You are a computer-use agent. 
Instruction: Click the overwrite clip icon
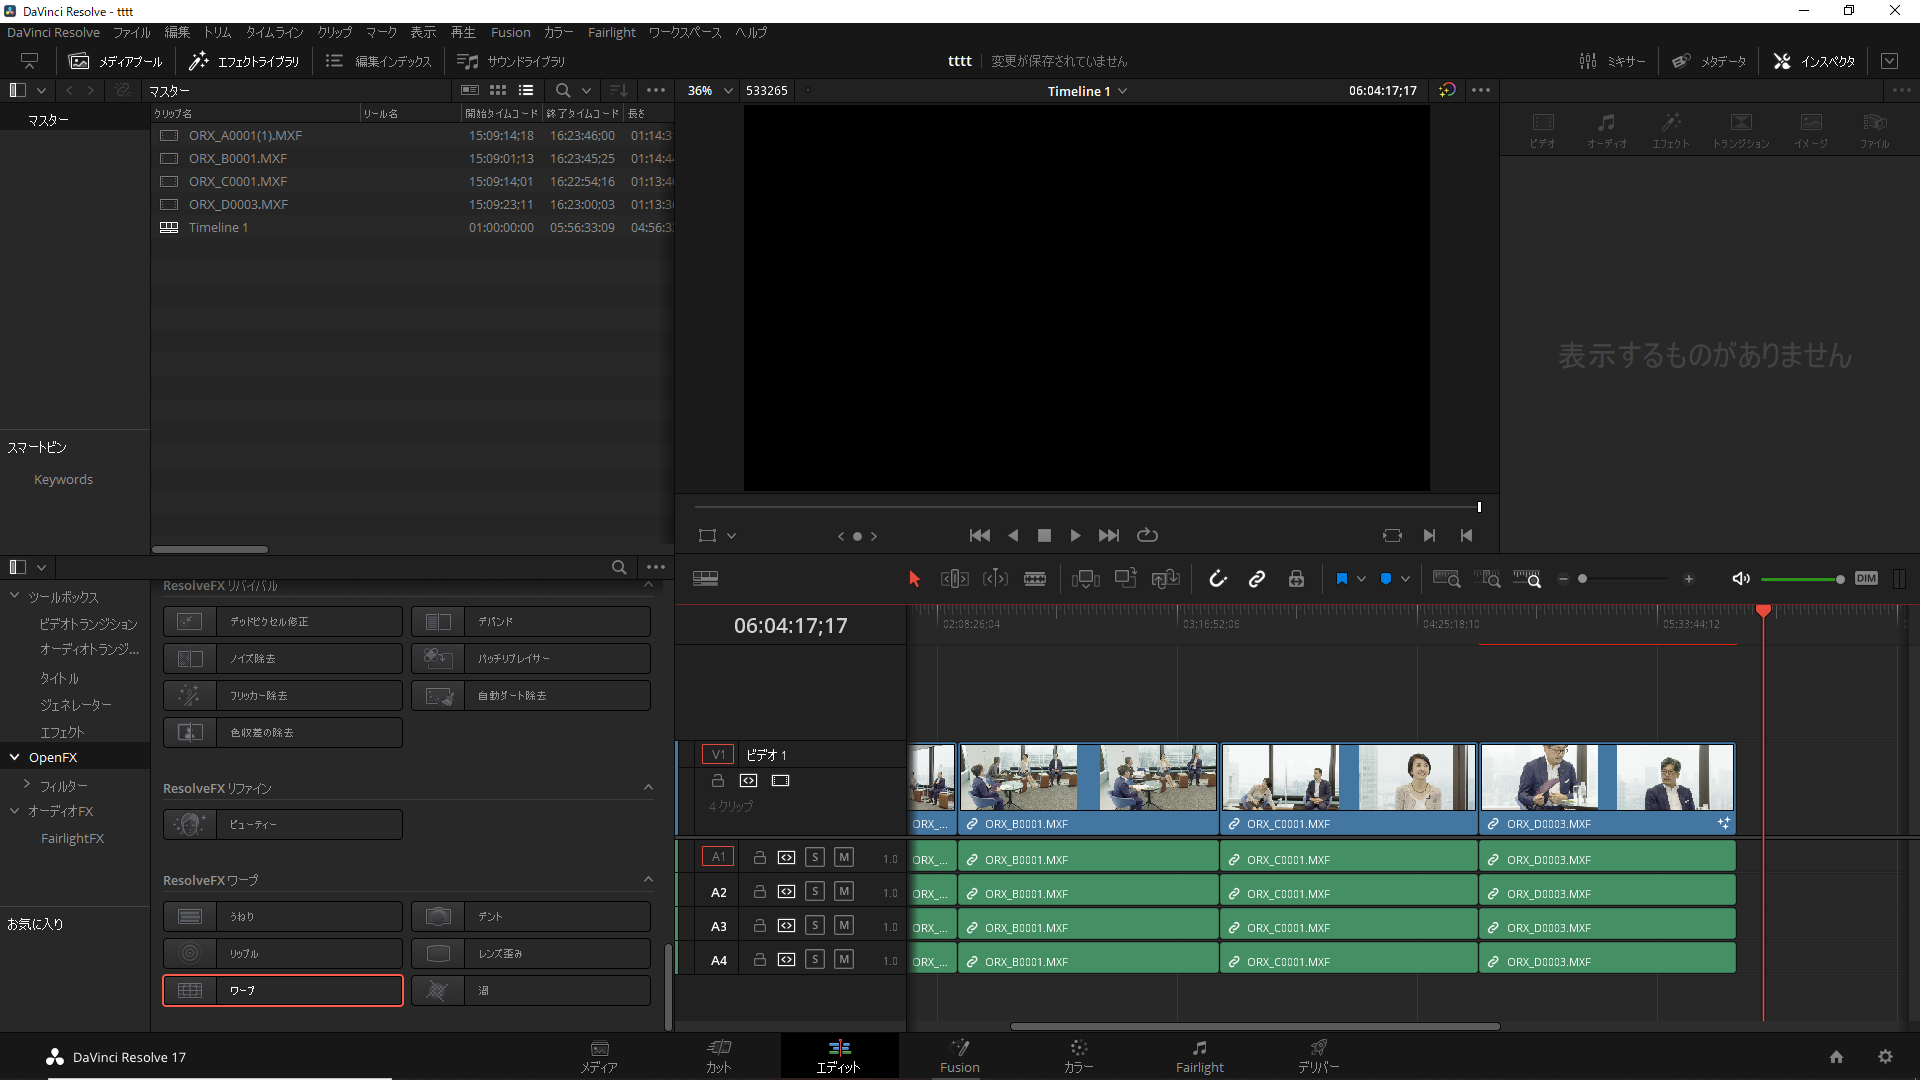(x=1126, y=579)
